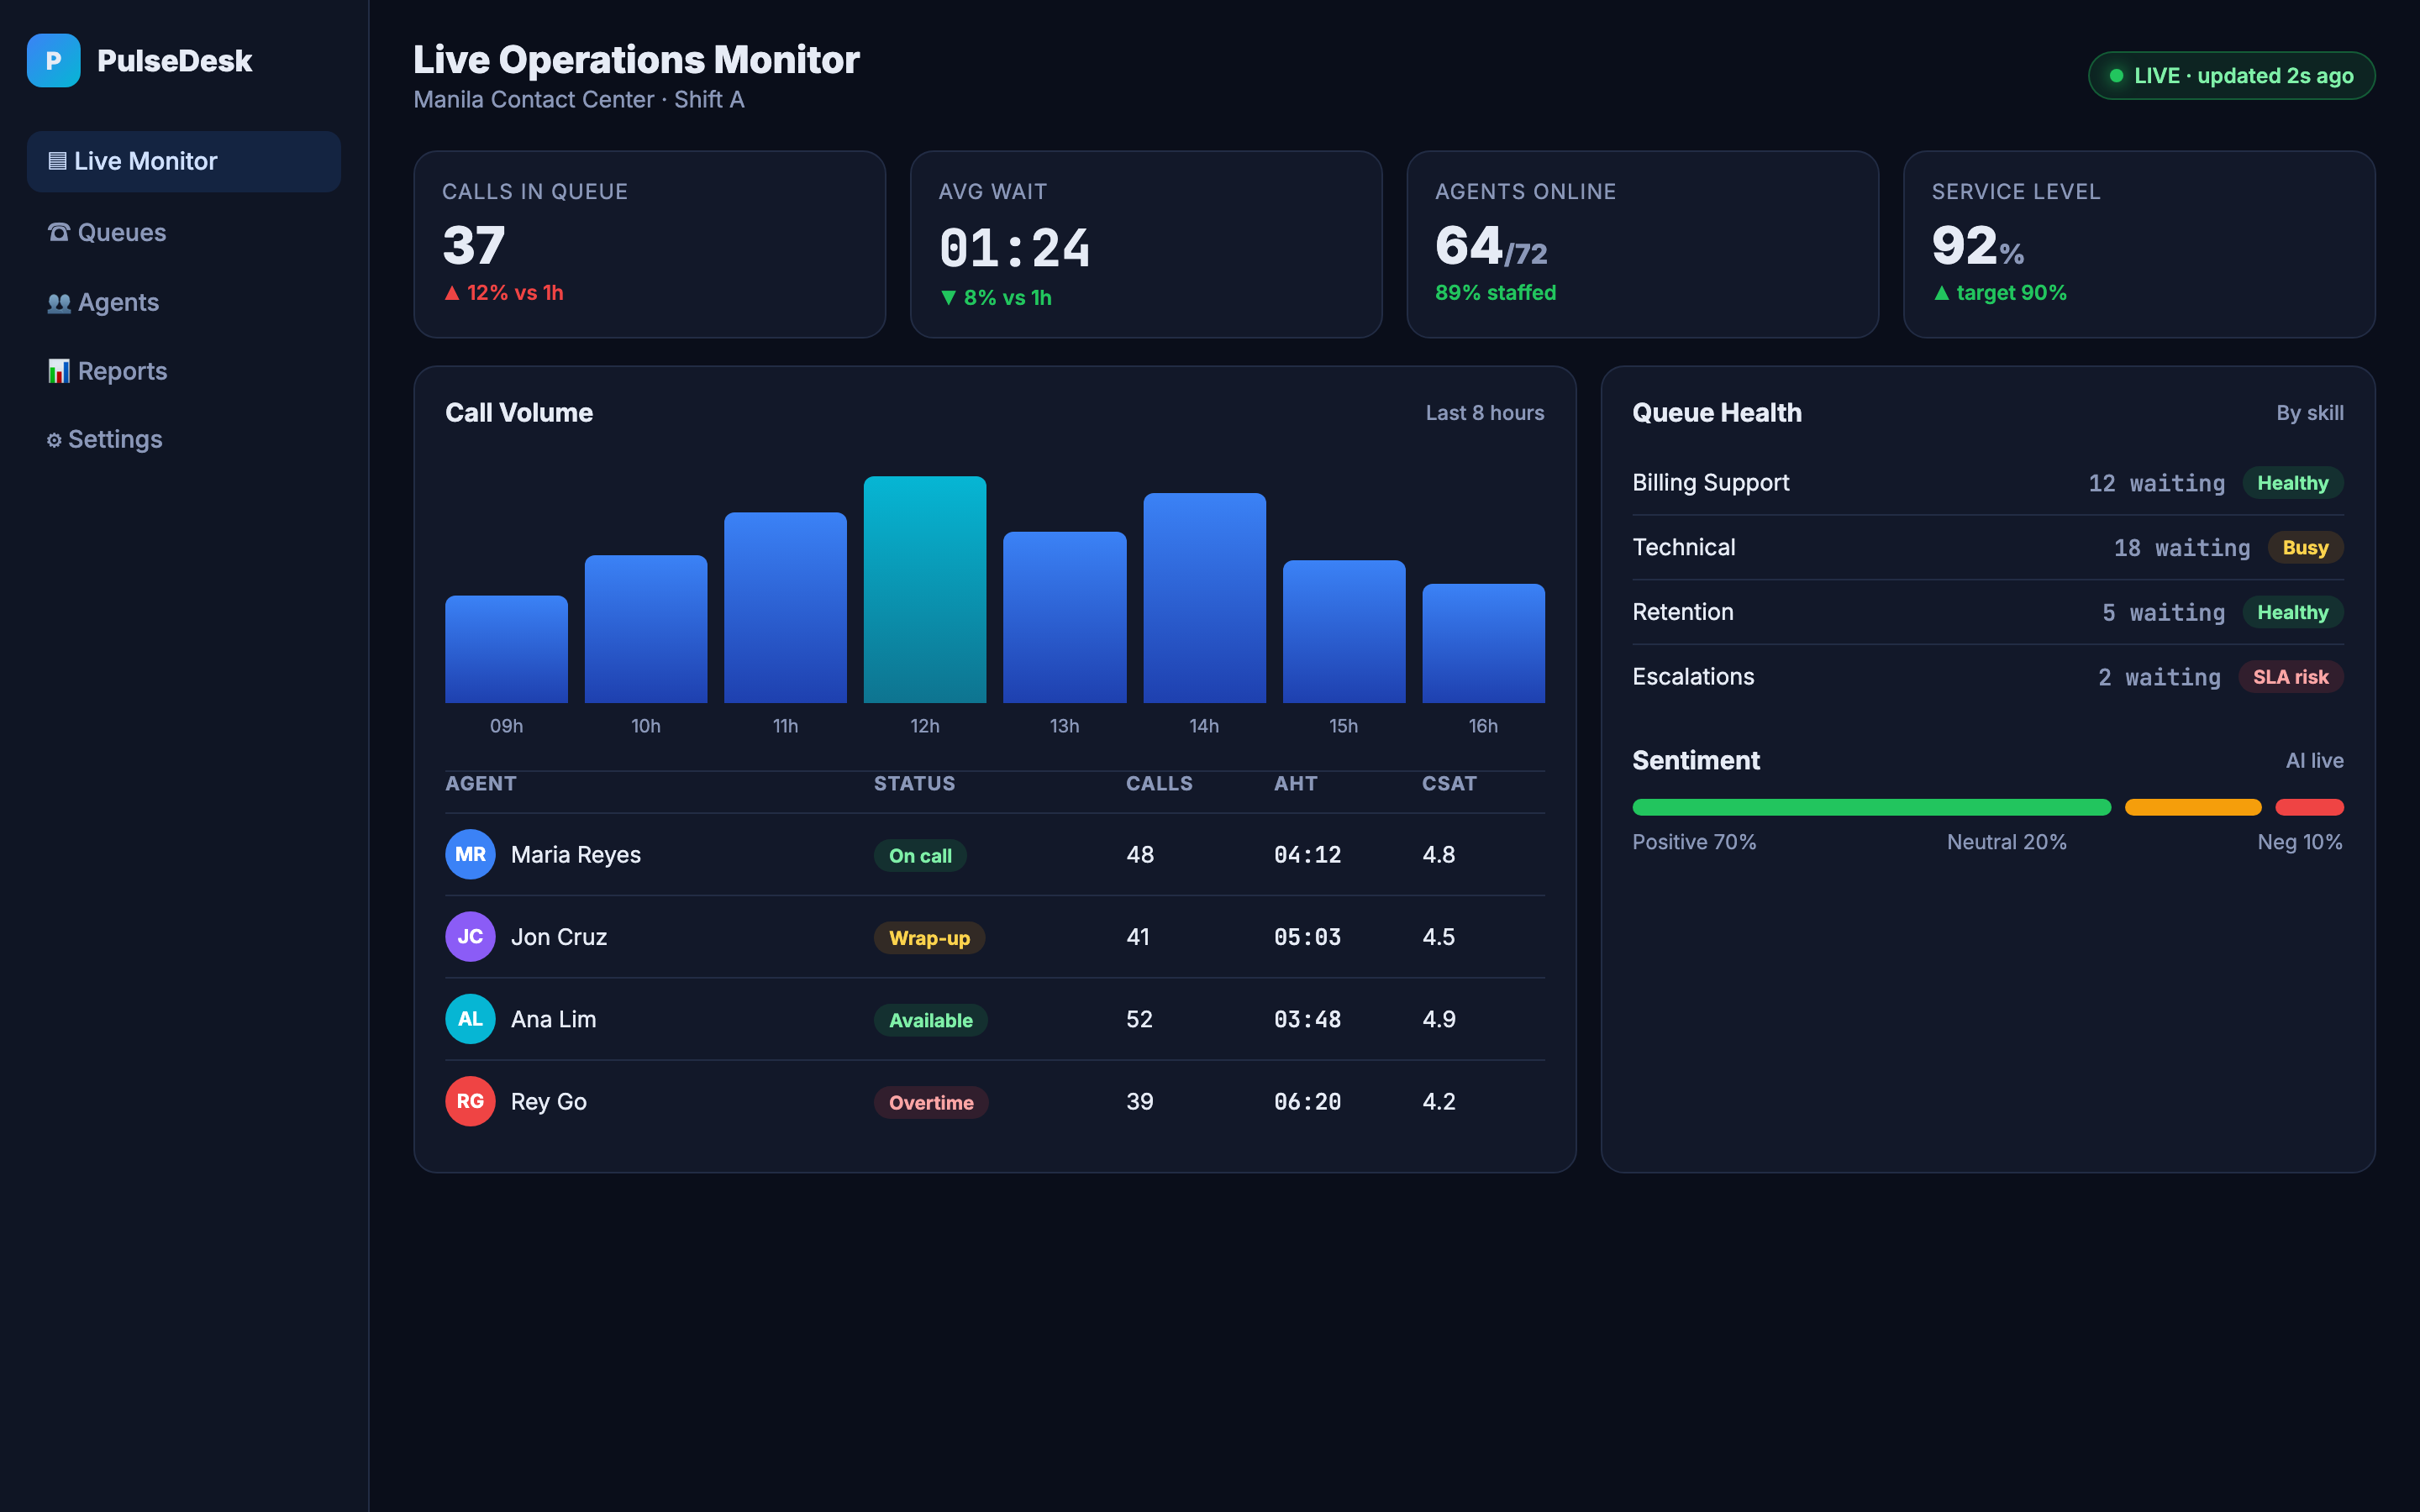Click Jon Cruz JC avatar
The width and height of the screenshot is (2420, 1512).
(x=470, y=936)
